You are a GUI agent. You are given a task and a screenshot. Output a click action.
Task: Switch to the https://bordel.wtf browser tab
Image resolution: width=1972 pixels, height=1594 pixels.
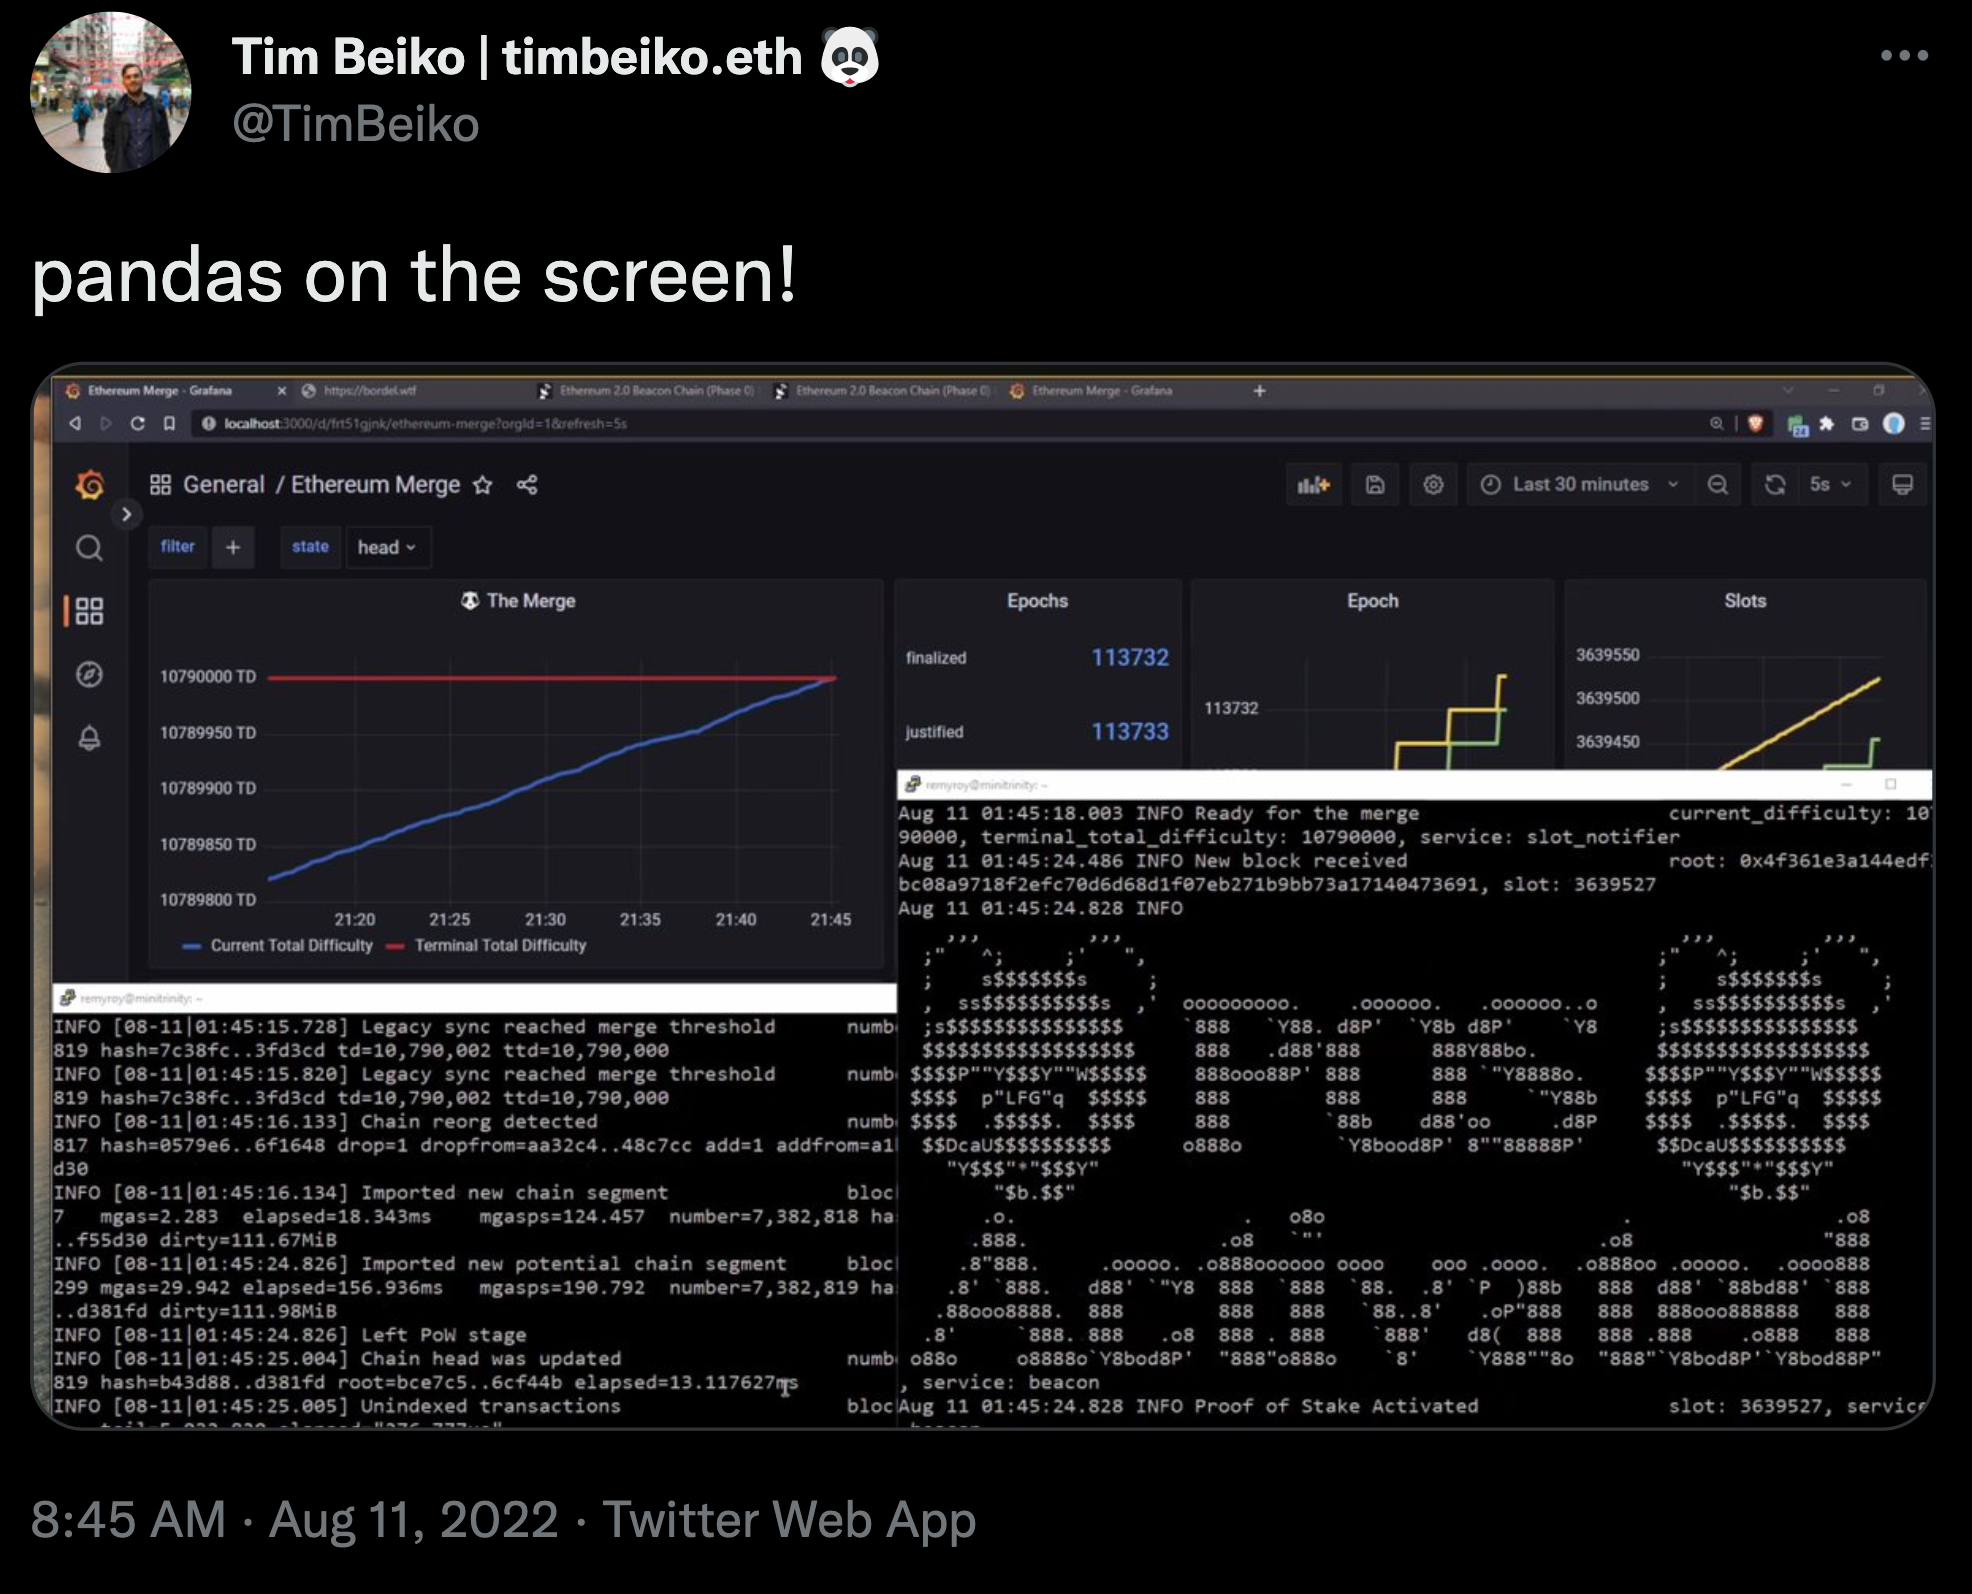click(x=370, y=391)
